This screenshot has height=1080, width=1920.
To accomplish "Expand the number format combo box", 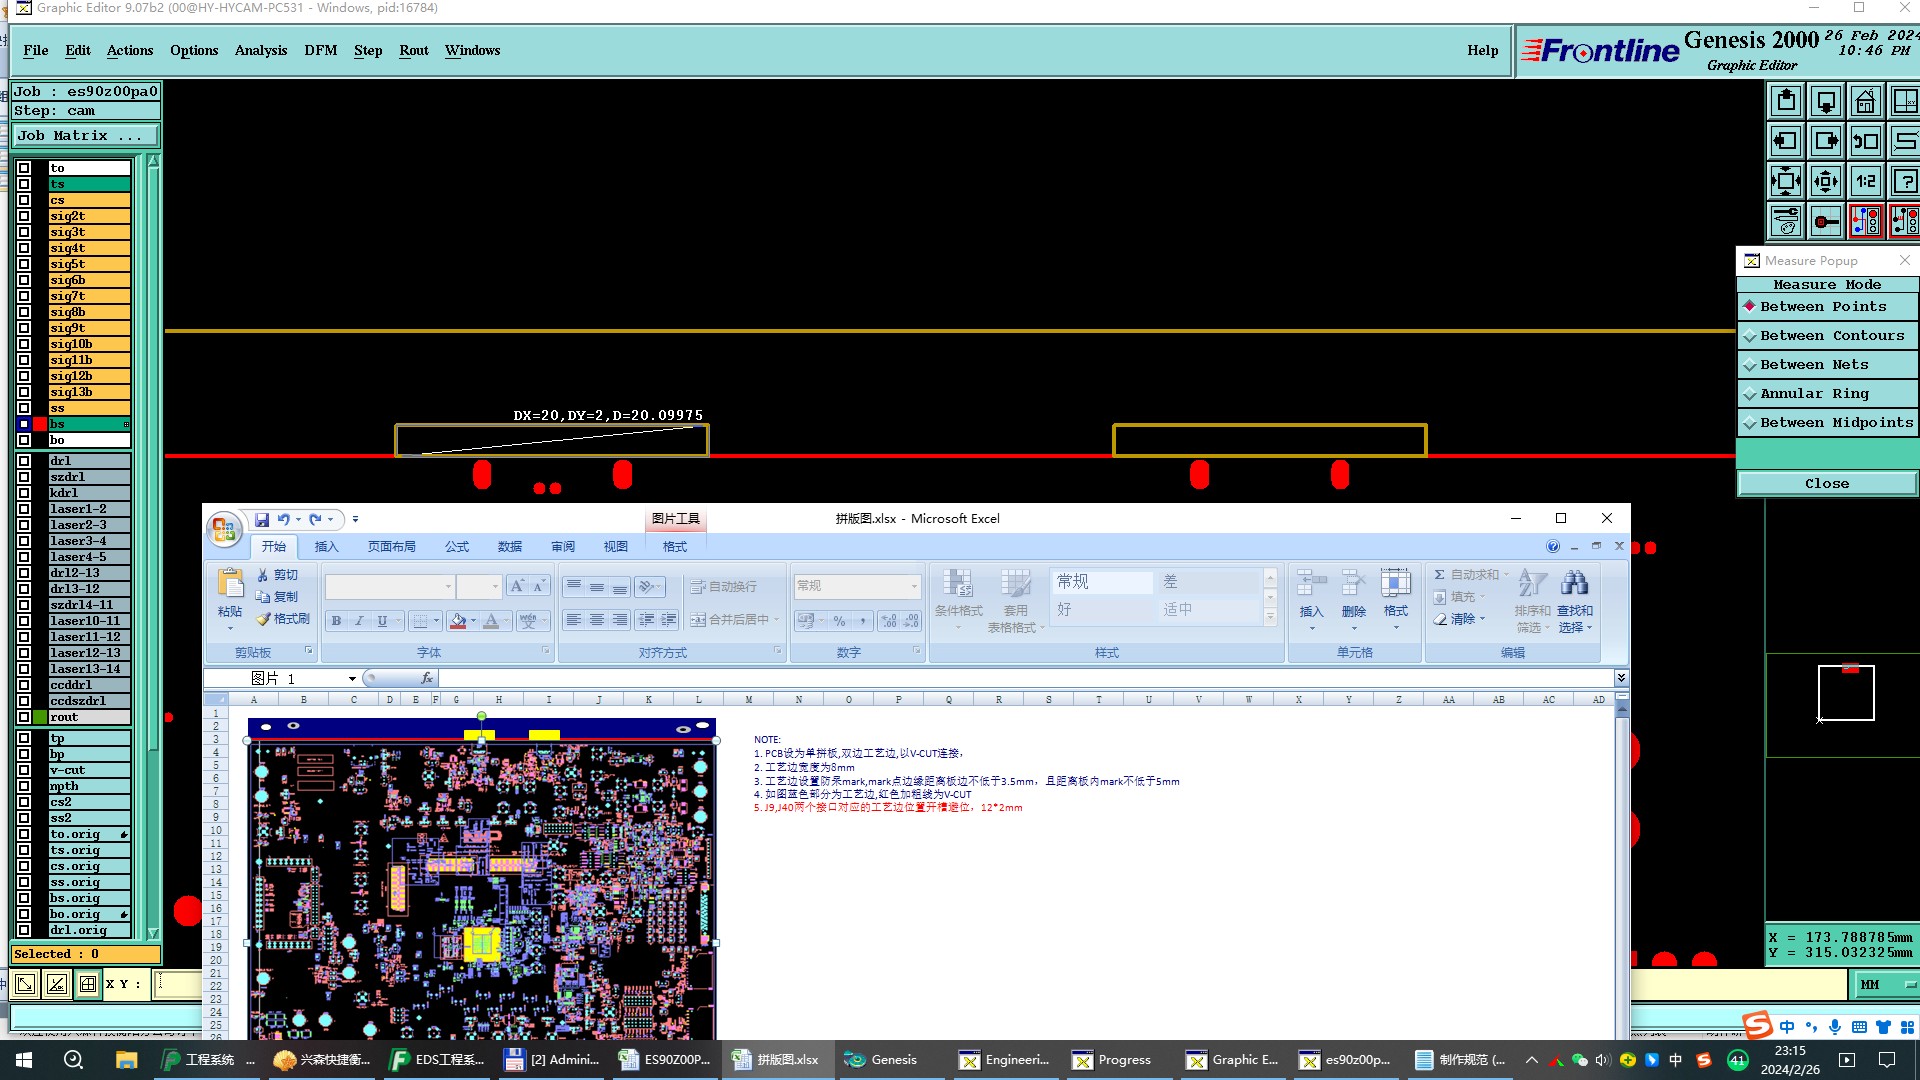I will coord(913,586).
